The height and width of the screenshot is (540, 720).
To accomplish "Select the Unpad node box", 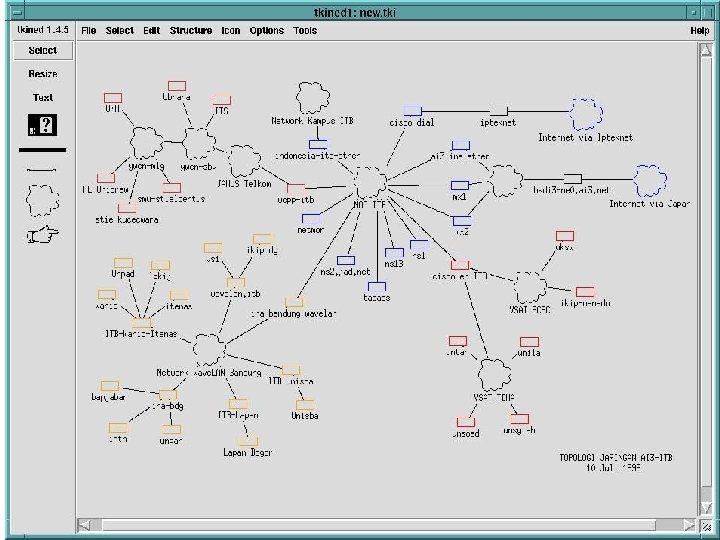I will 123,263.
